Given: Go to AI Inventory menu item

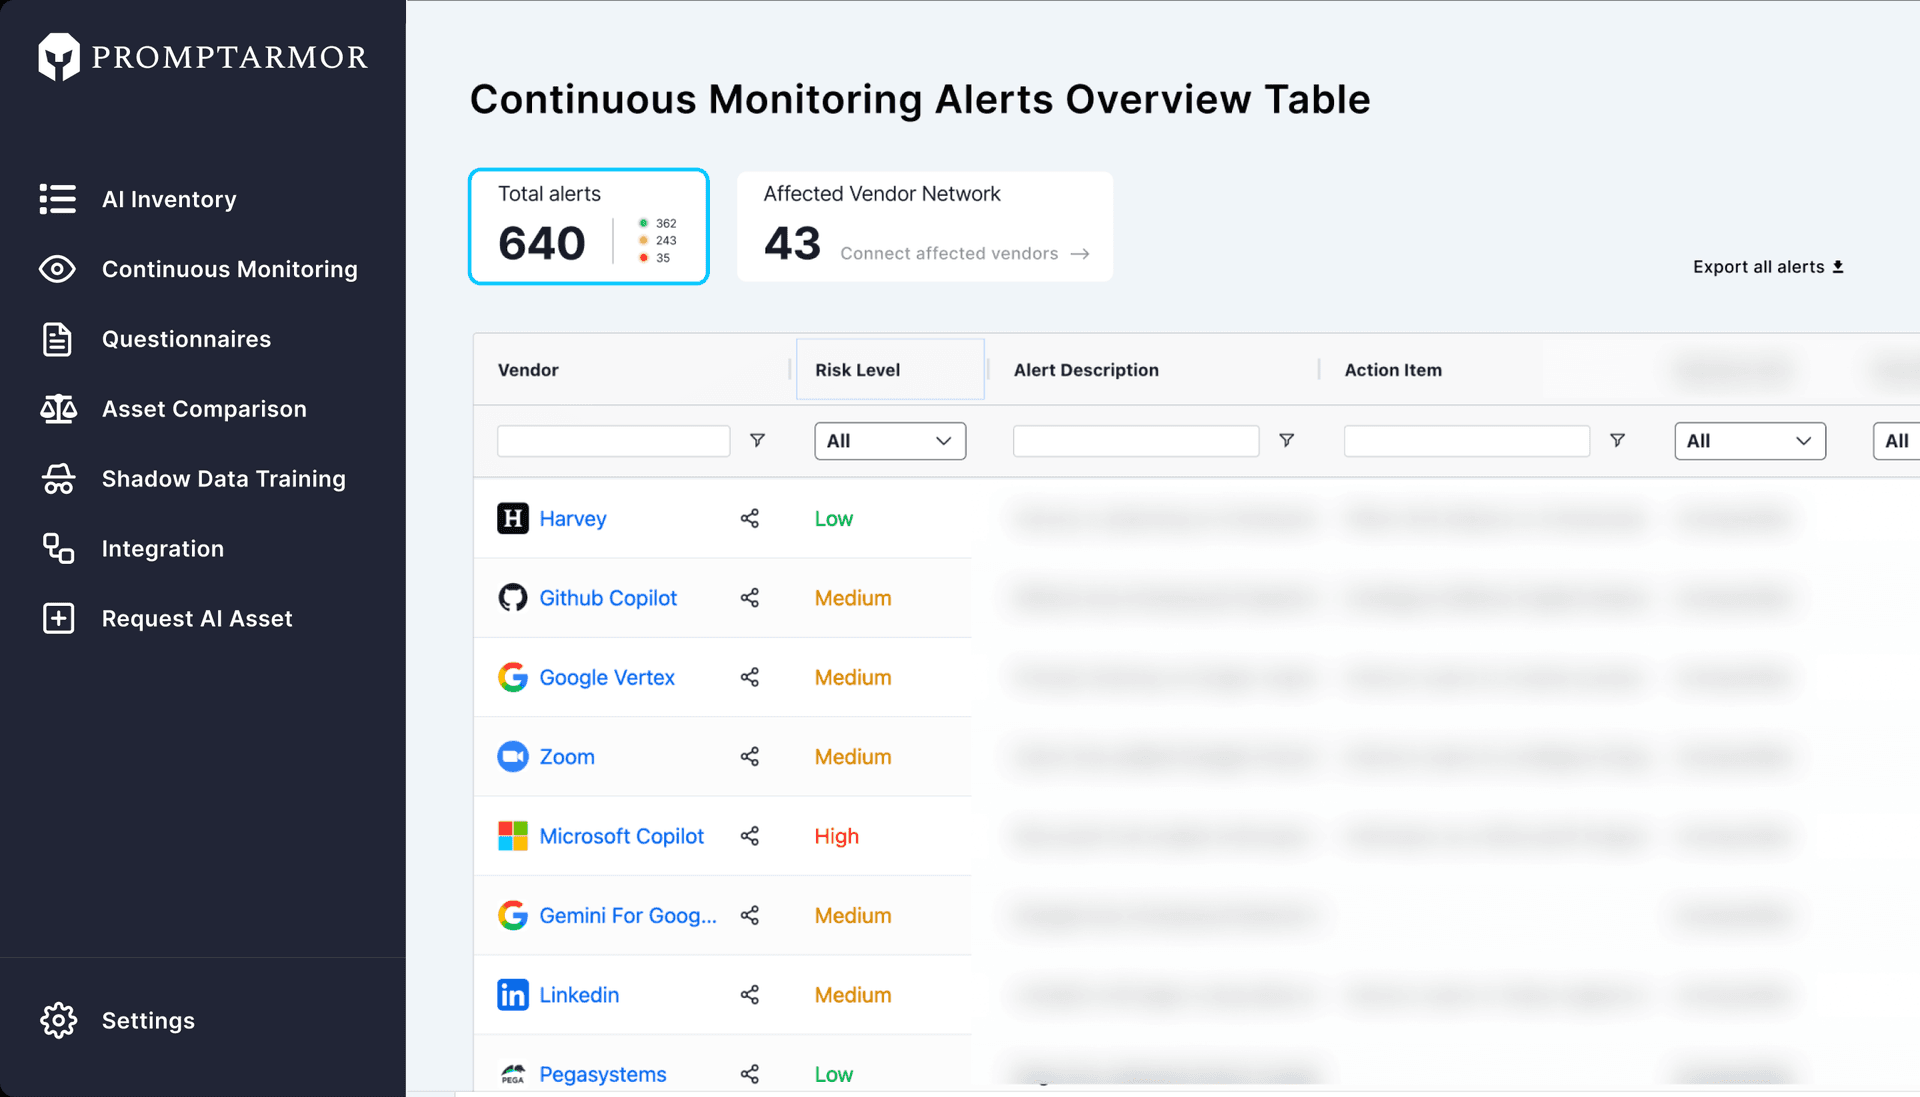Looking at the screenshot, I should [169, 199].
